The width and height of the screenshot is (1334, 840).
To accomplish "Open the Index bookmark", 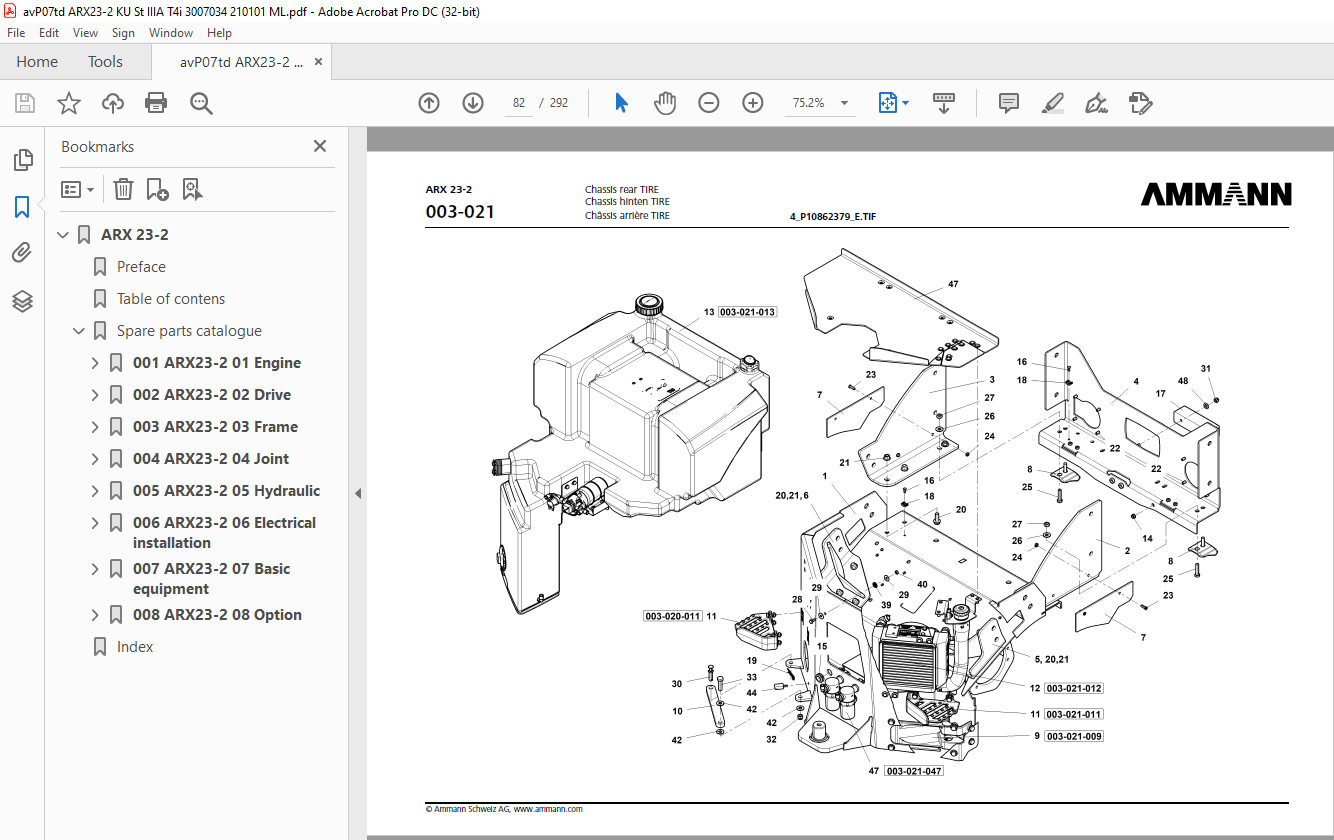I will point(135,647).
